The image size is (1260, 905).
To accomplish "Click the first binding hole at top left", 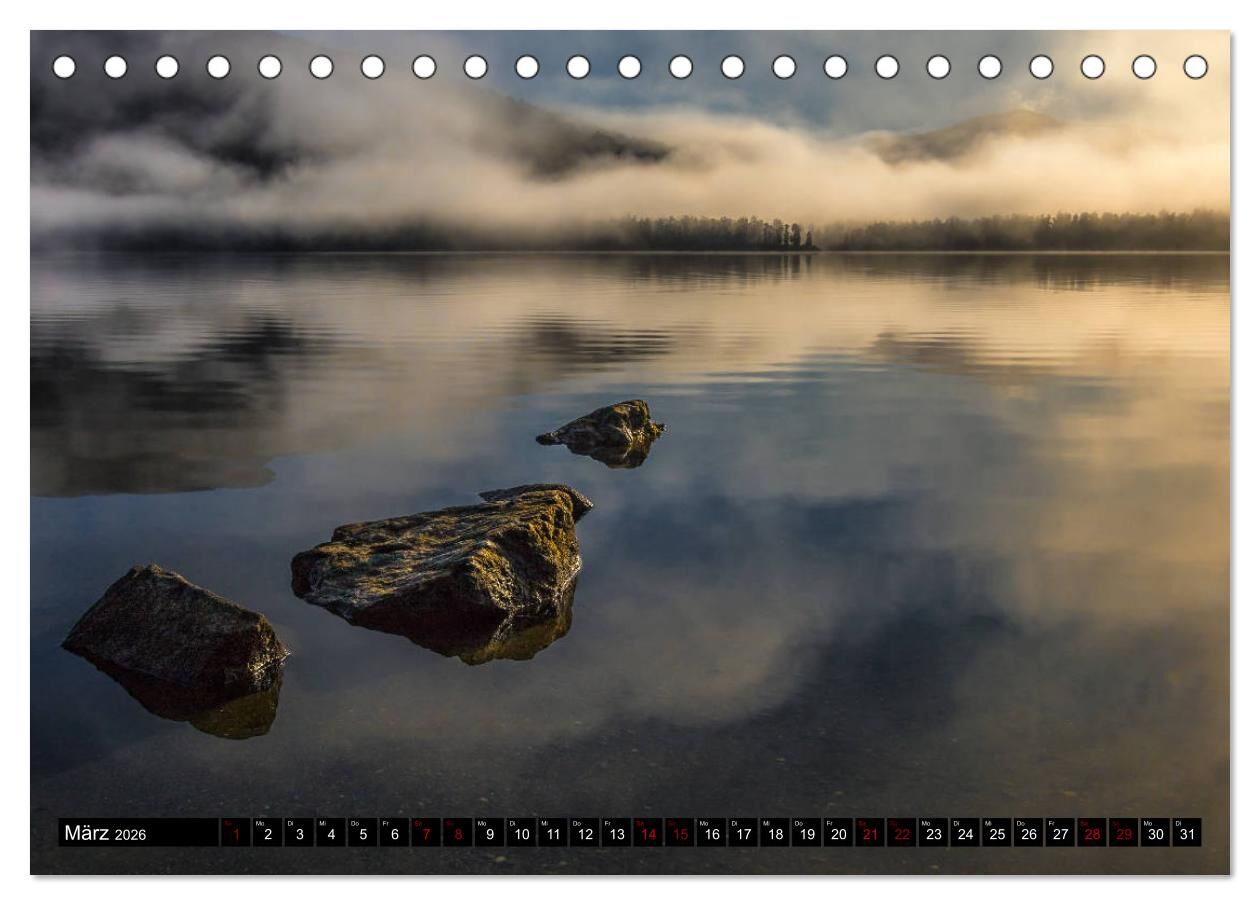I will pyautogui.click(x=64, y=67).
